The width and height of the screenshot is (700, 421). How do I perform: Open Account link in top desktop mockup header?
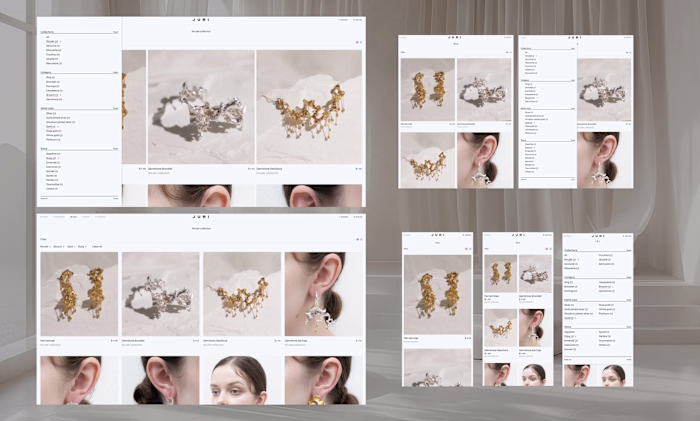(x=343, y=20)
